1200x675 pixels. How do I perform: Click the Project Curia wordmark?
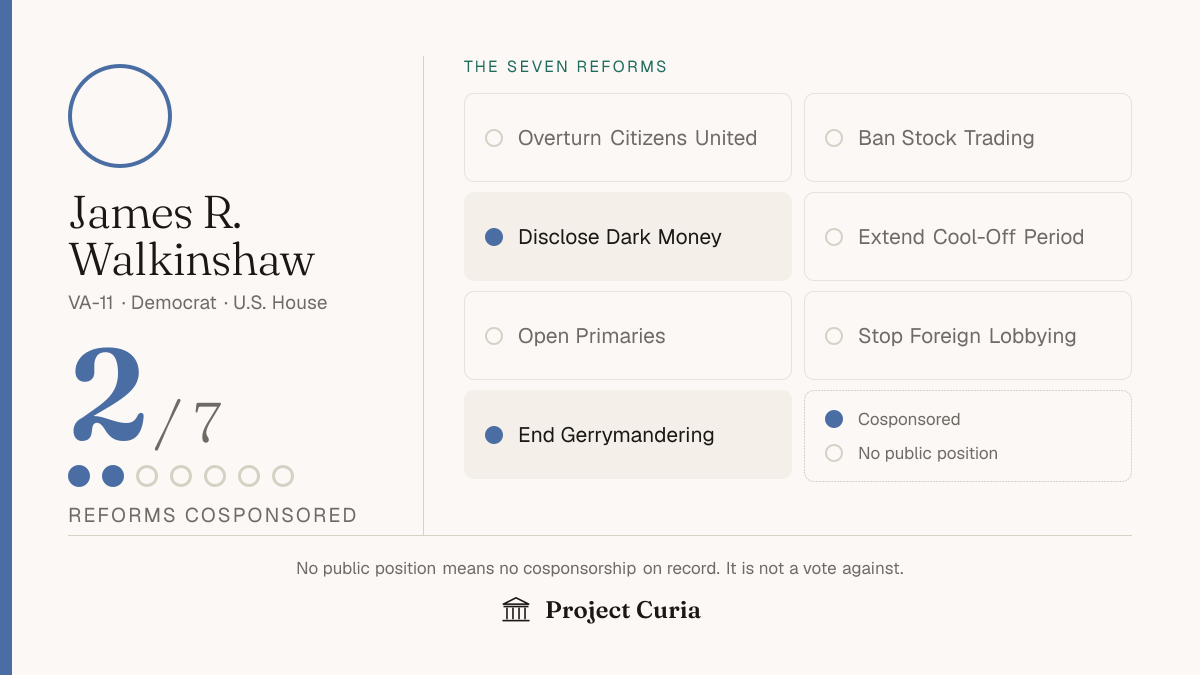point(623,610)
